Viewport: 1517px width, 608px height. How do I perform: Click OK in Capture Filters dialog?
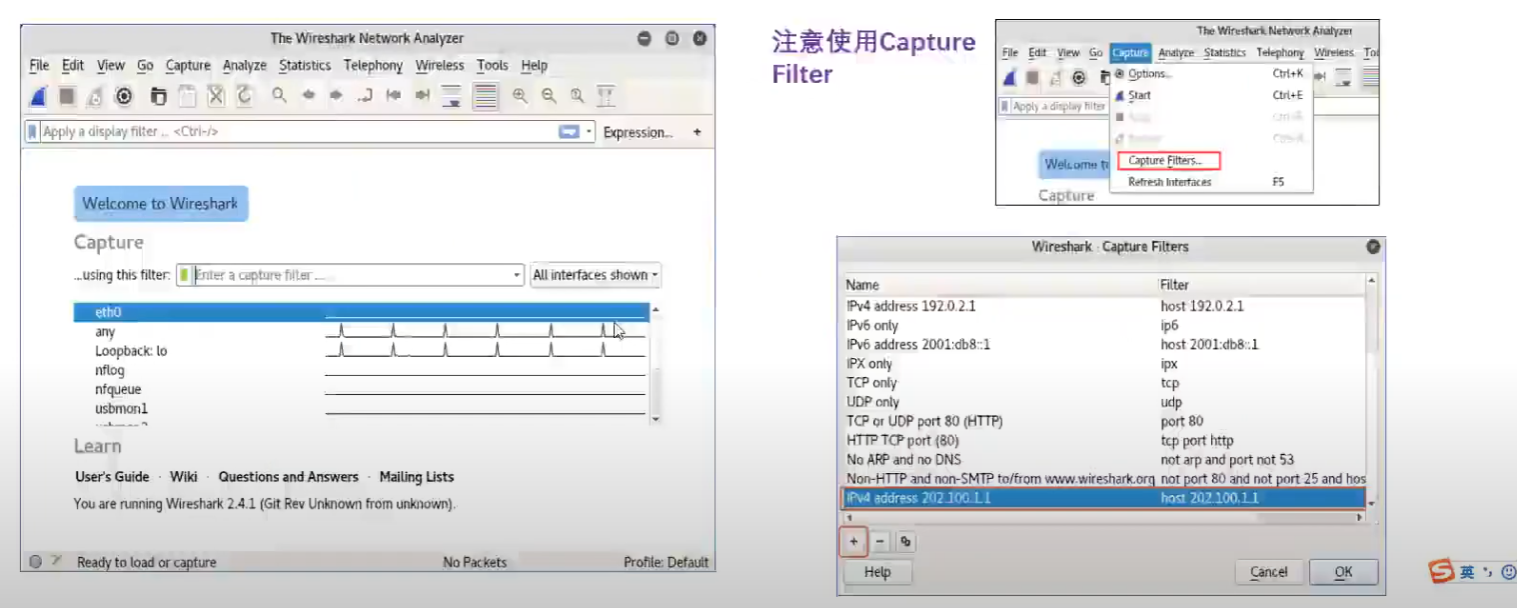click(x=1343, y=572)
